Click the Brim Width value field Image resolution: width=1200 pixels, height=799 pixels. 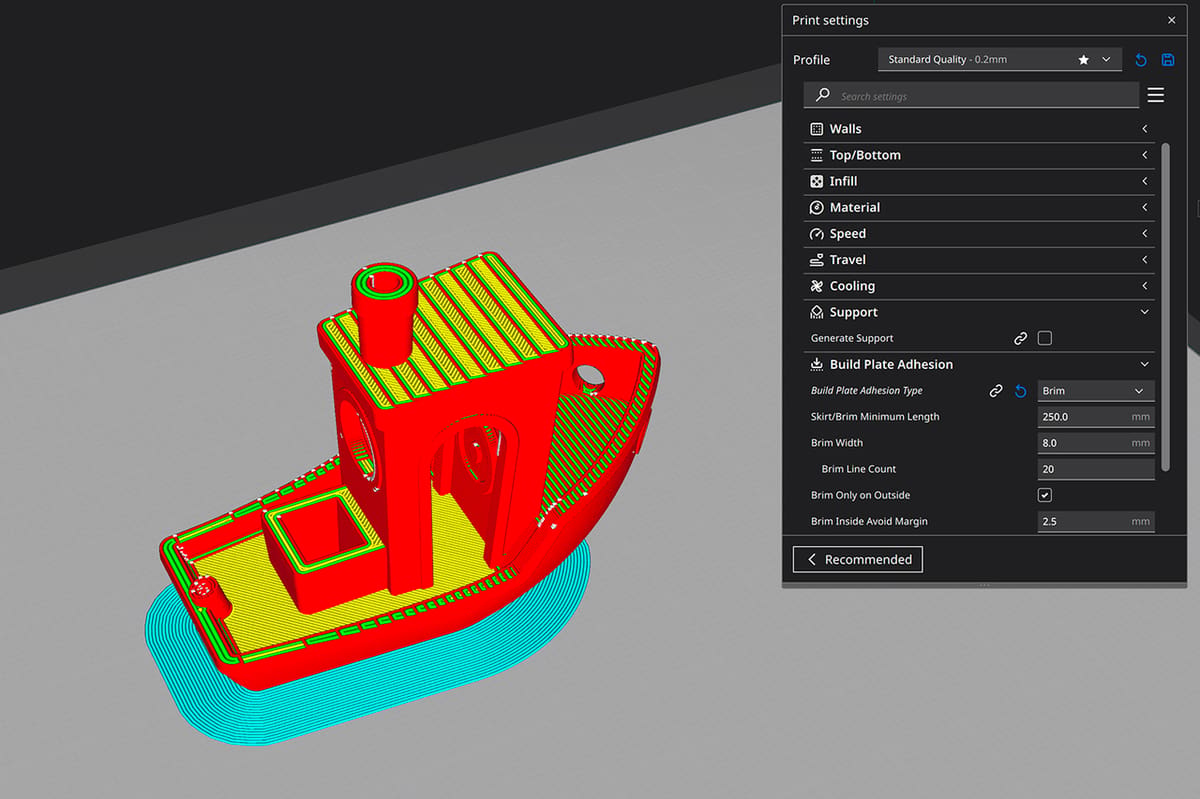pos(1096,443)
